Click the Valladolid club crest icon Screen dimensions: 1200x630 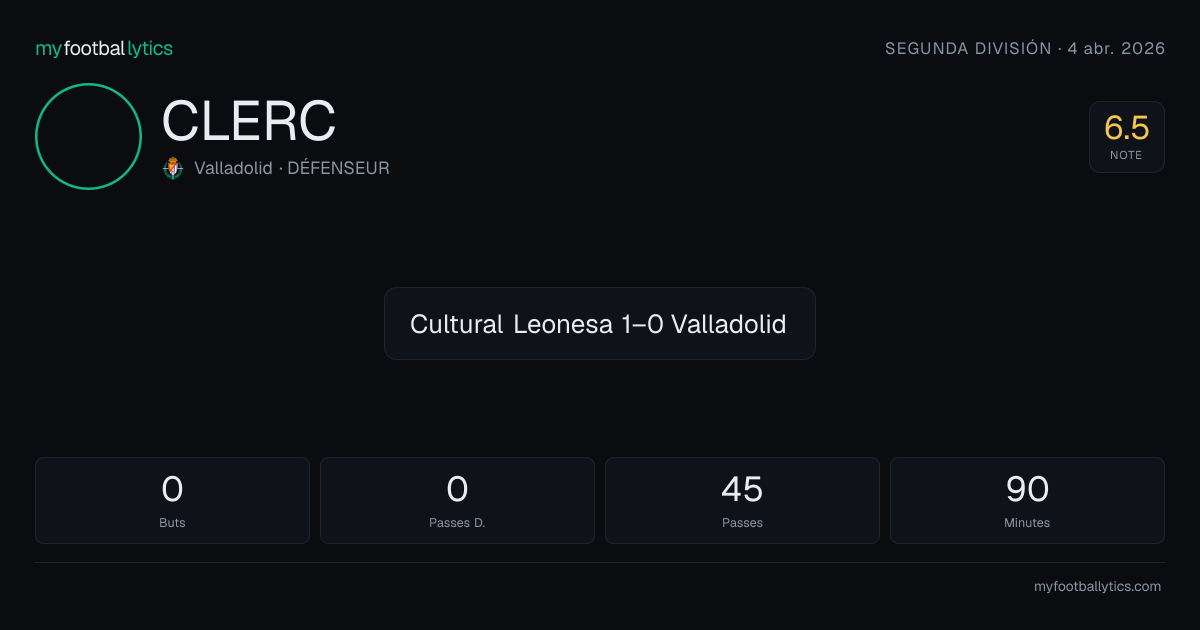tap(173, 168)
